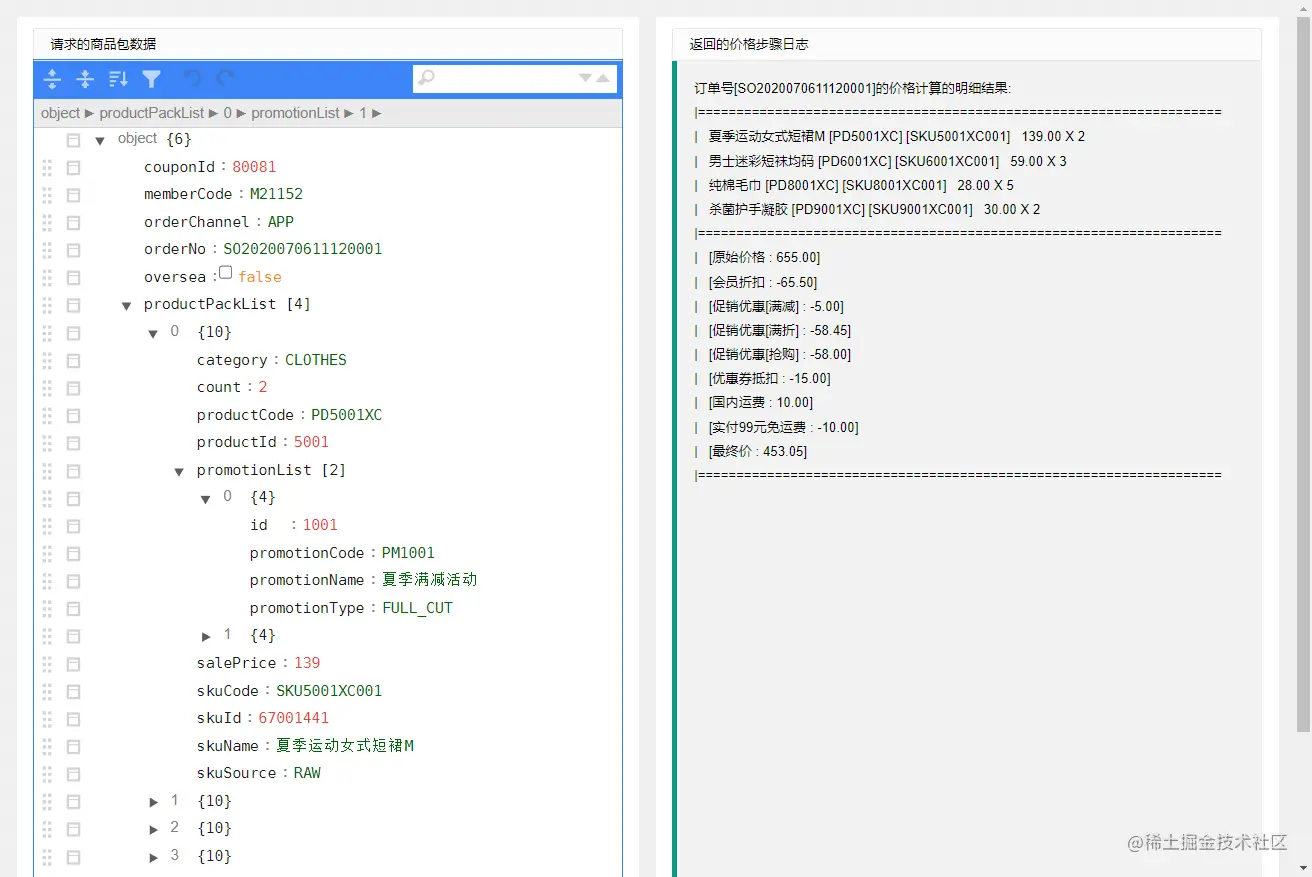Click the orderNo value SO2020070611120001
1312x877 pixels.
tap(303, 249)
